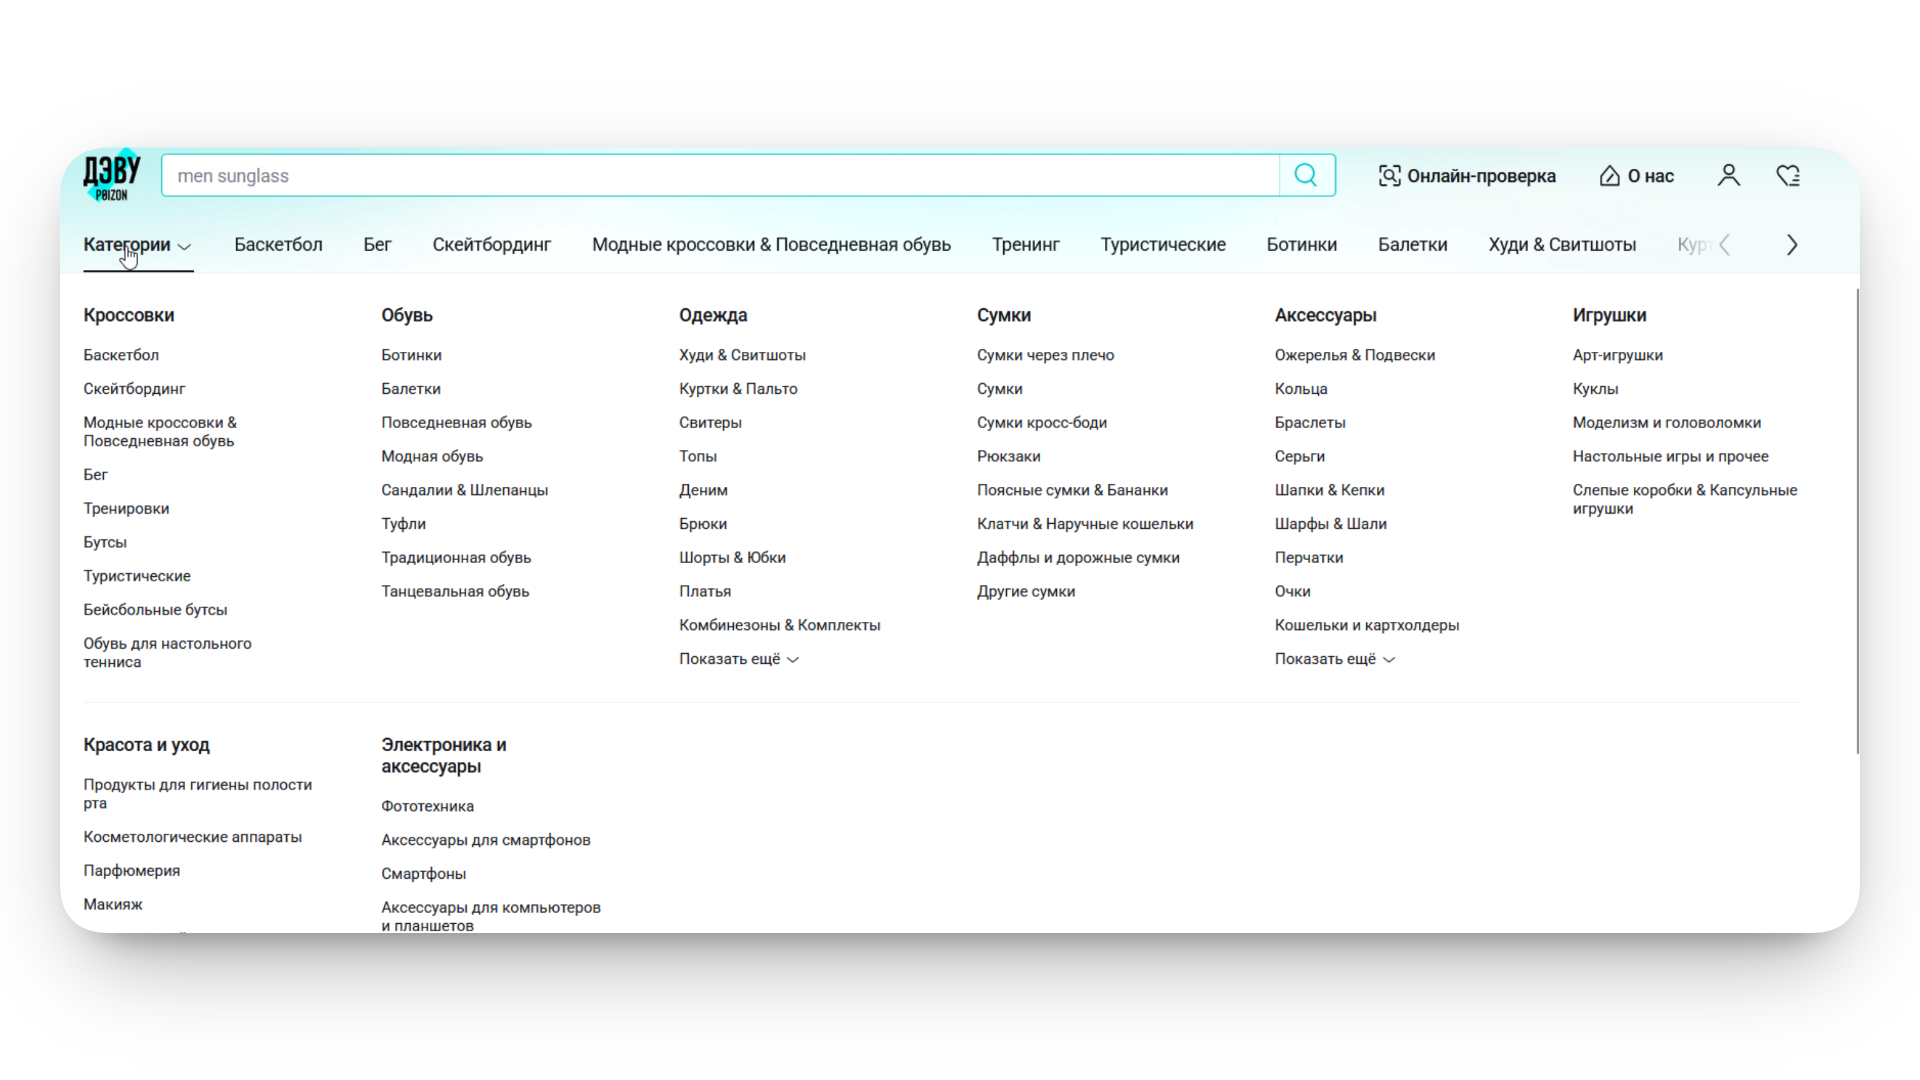Open the Одежда category heading
The width and height of the screenshot is (1920, 1080).
point(713,315)
